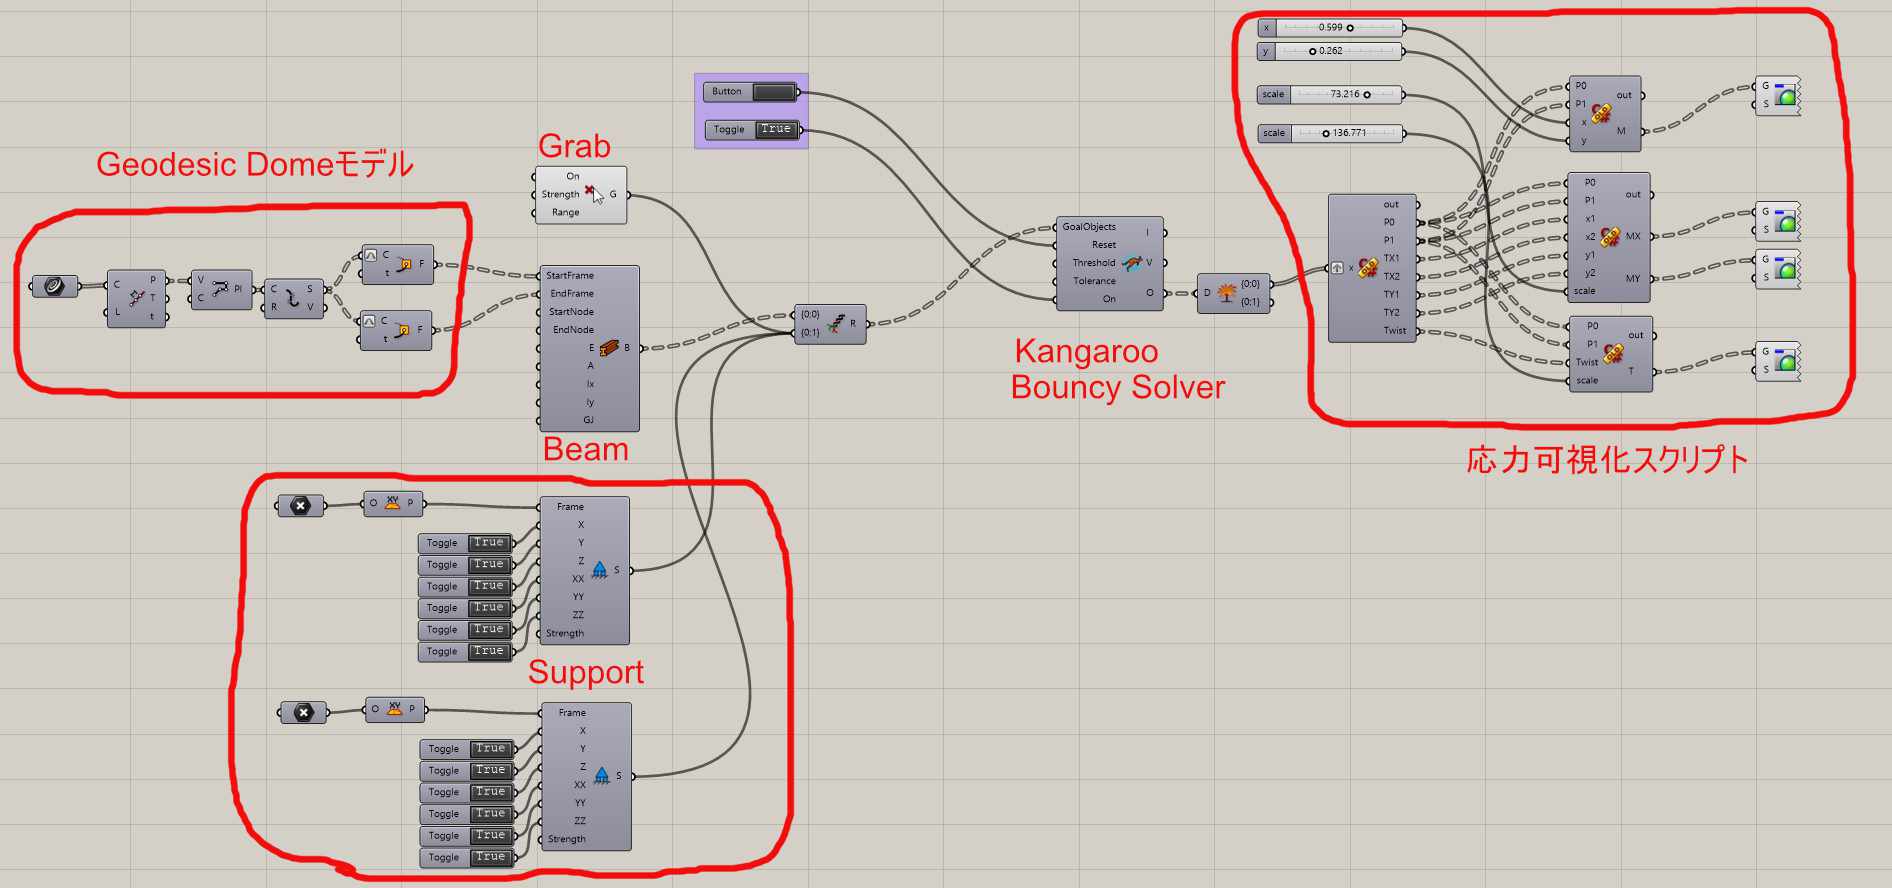Flip the last Toggle wired to lower Support
The height and width of the screenshot is (888, 1892).
point(491,857)
